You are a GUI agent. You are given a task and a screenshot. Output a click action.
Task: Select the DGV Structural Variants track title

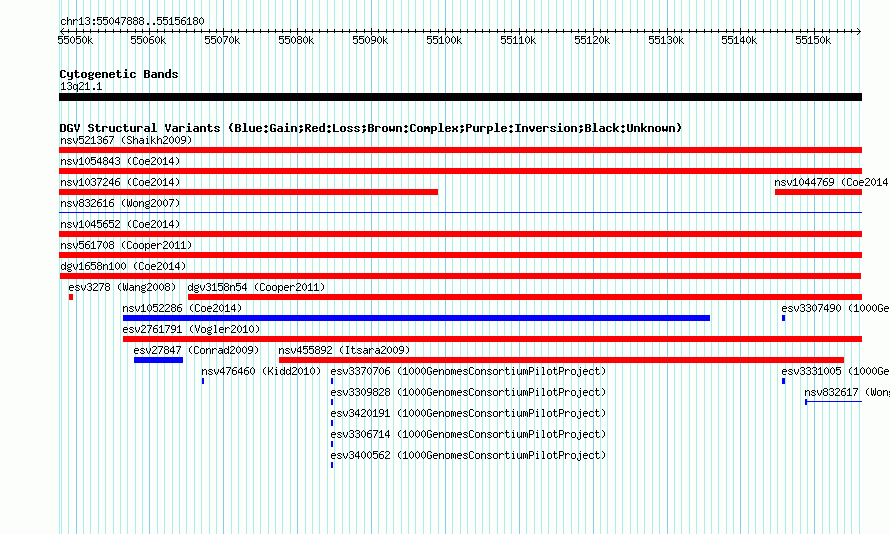click(370, 128)
